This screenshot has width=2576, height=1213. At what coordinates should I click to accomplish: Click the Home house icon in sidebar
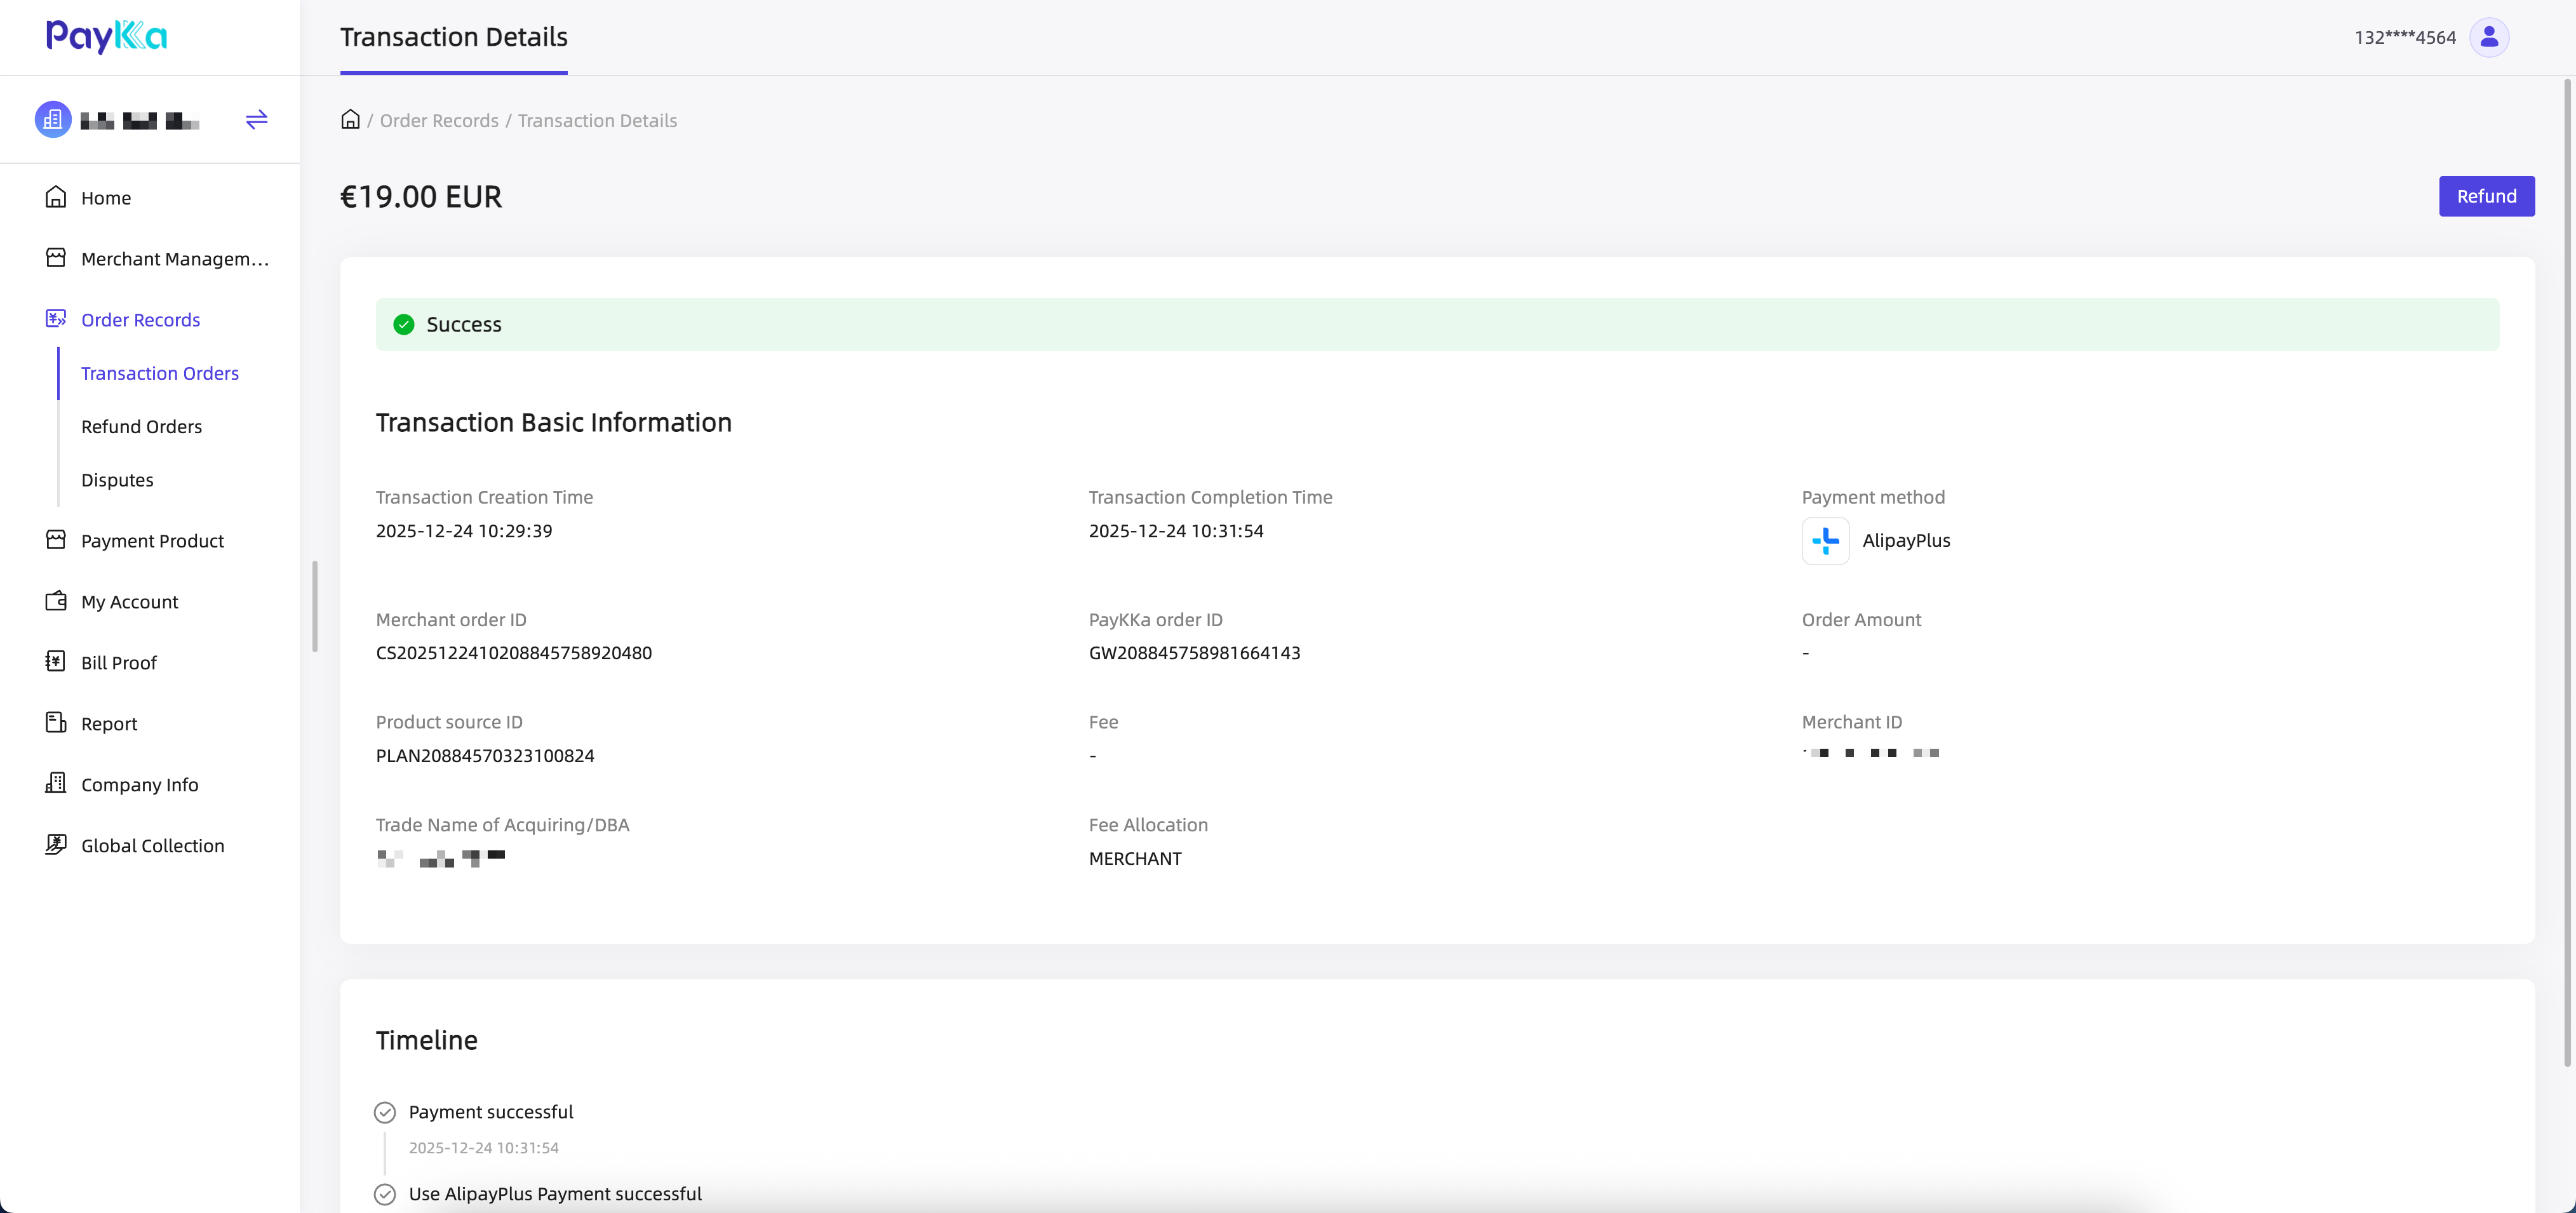coord(56,197)
